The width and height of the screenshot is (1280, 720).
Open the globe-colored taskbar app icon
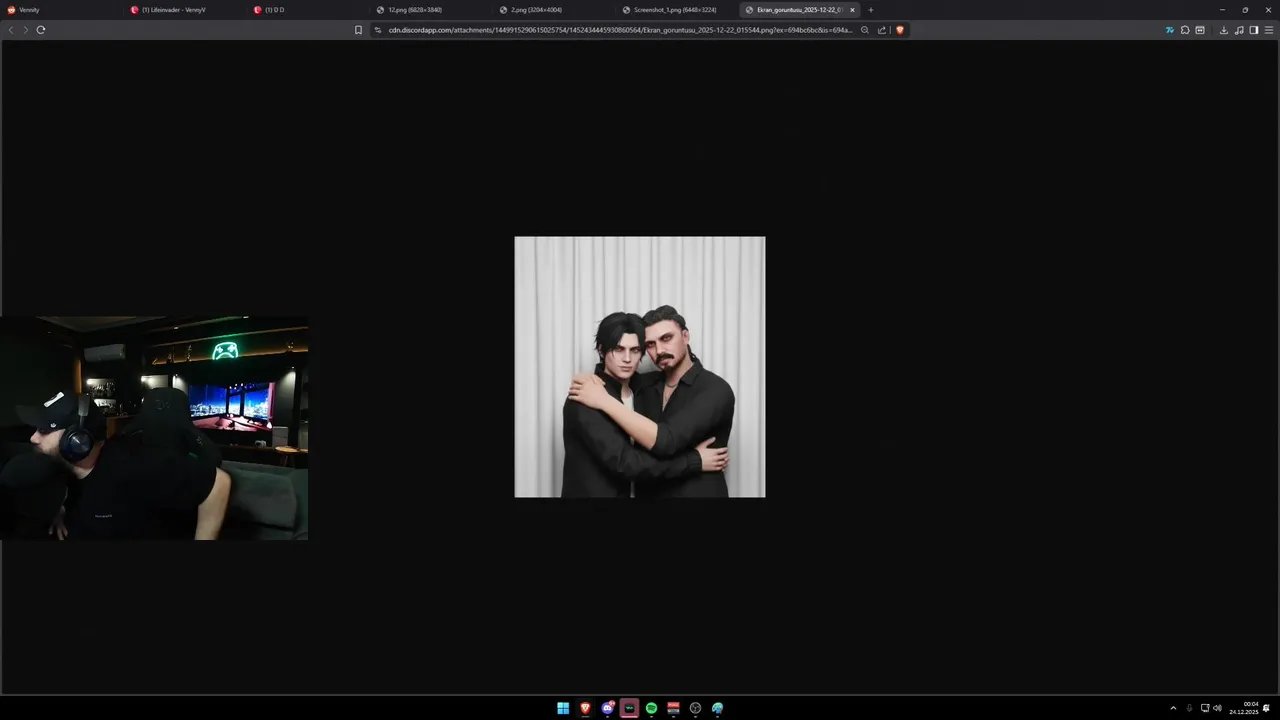tap(717, 708)
